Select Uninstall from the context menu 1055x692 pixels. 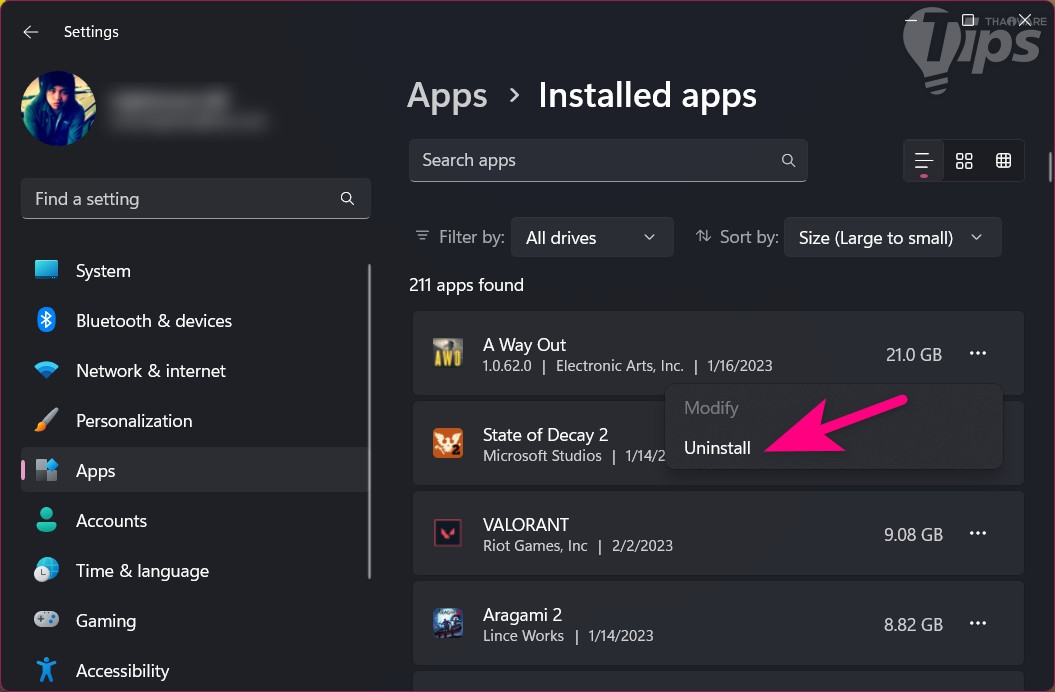717,448
